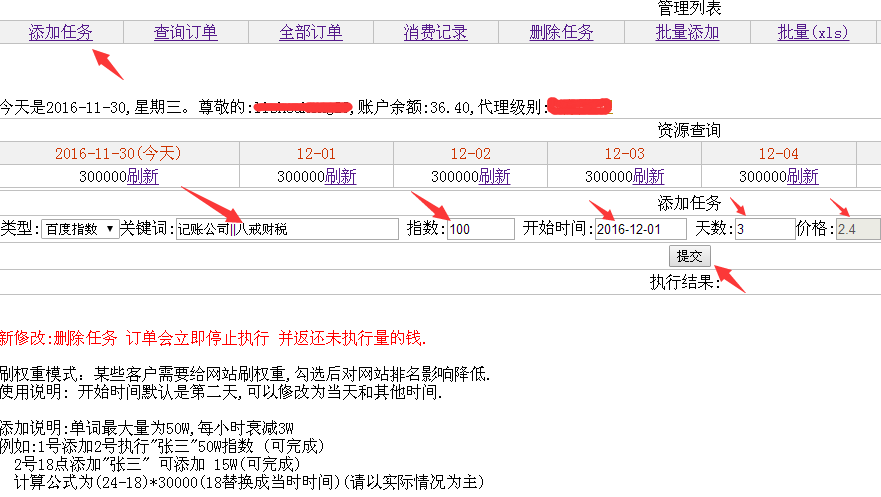Click the 管理列表 heading
The width and height of the screenshot is (881, 497).
pos(689,8)
